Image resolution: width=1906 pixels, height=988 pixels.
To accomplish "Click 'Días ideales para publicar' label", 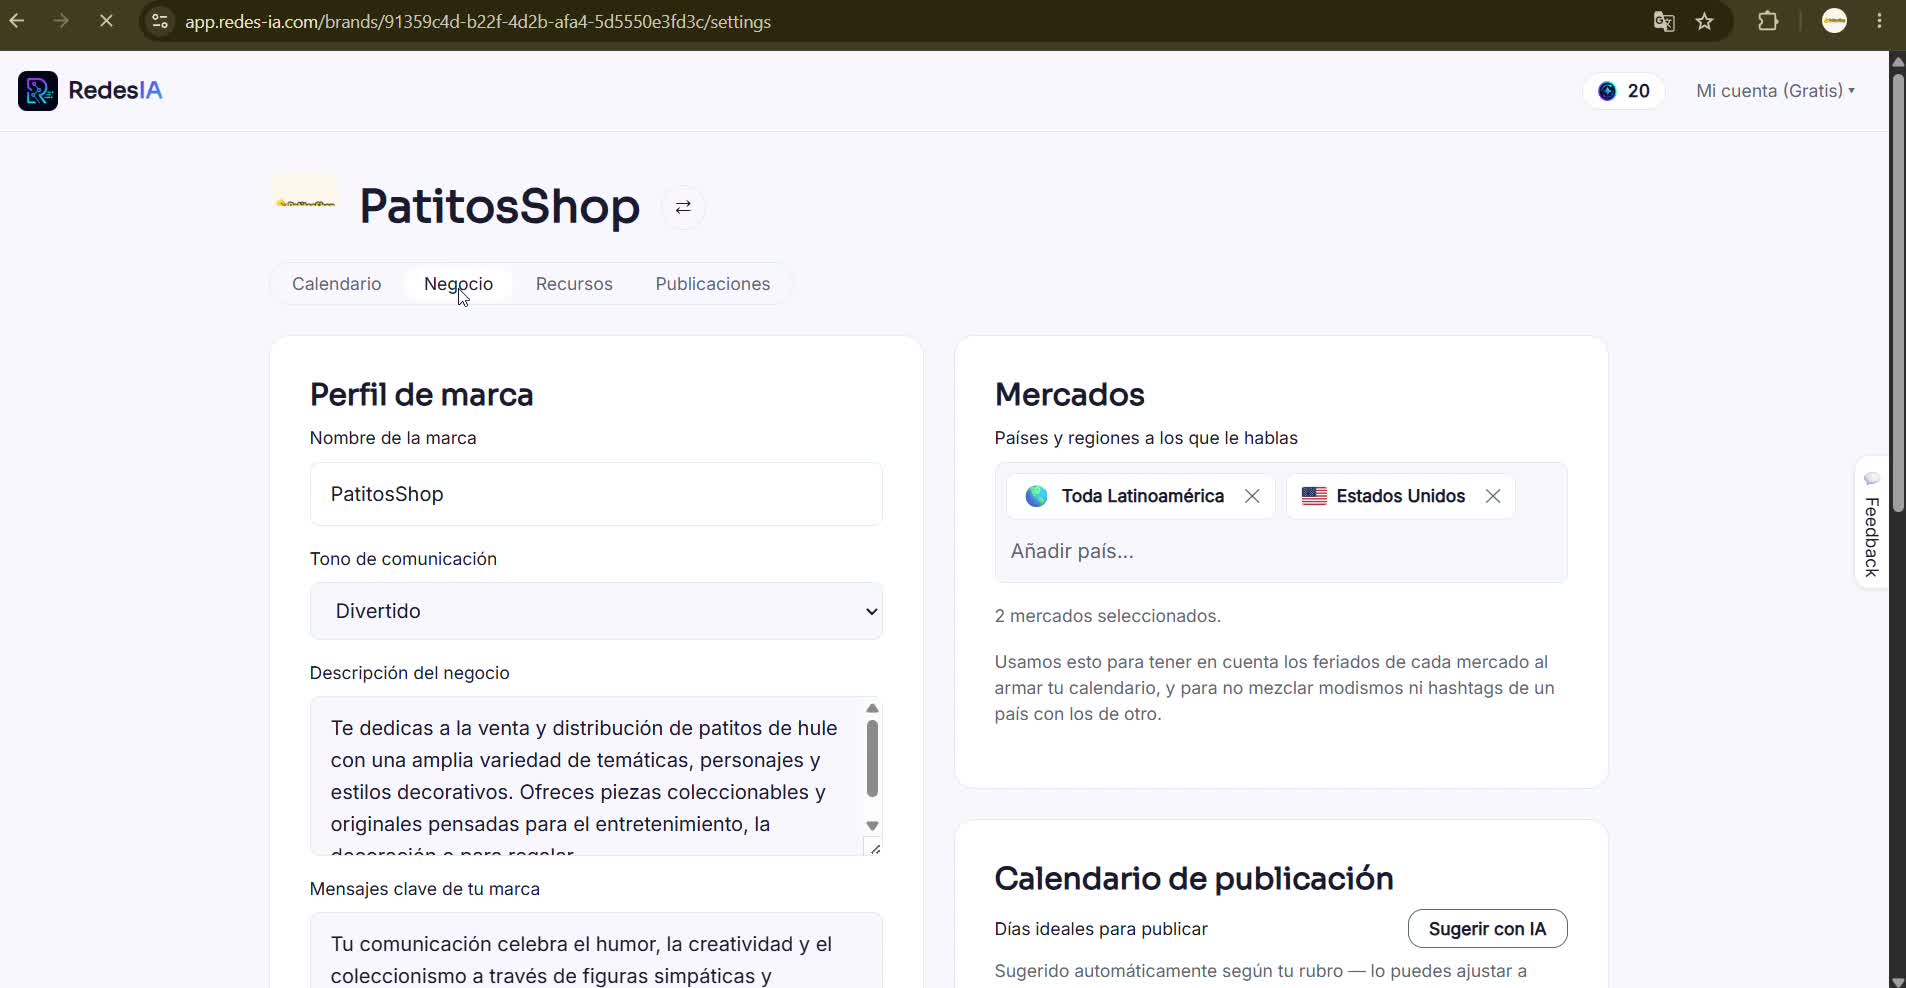I will (x=1101, y=929).
